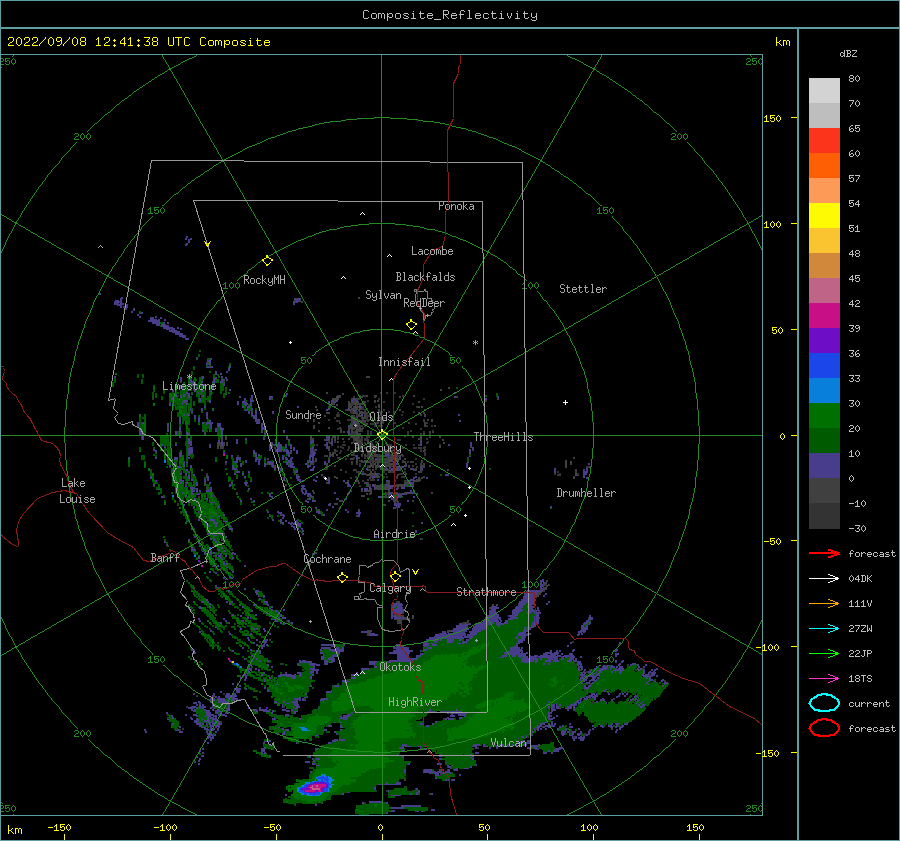Click the Airdrie label
The height and width of the screenshot is (841, 900).
(x=394, y=534)
